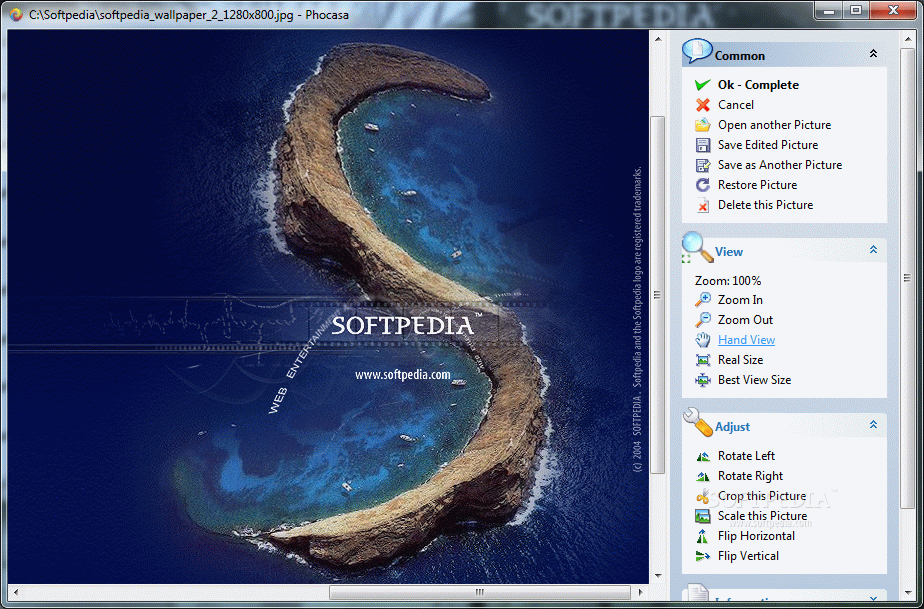
Task: Choose the Cancel text link
Action: pos(735,105)
